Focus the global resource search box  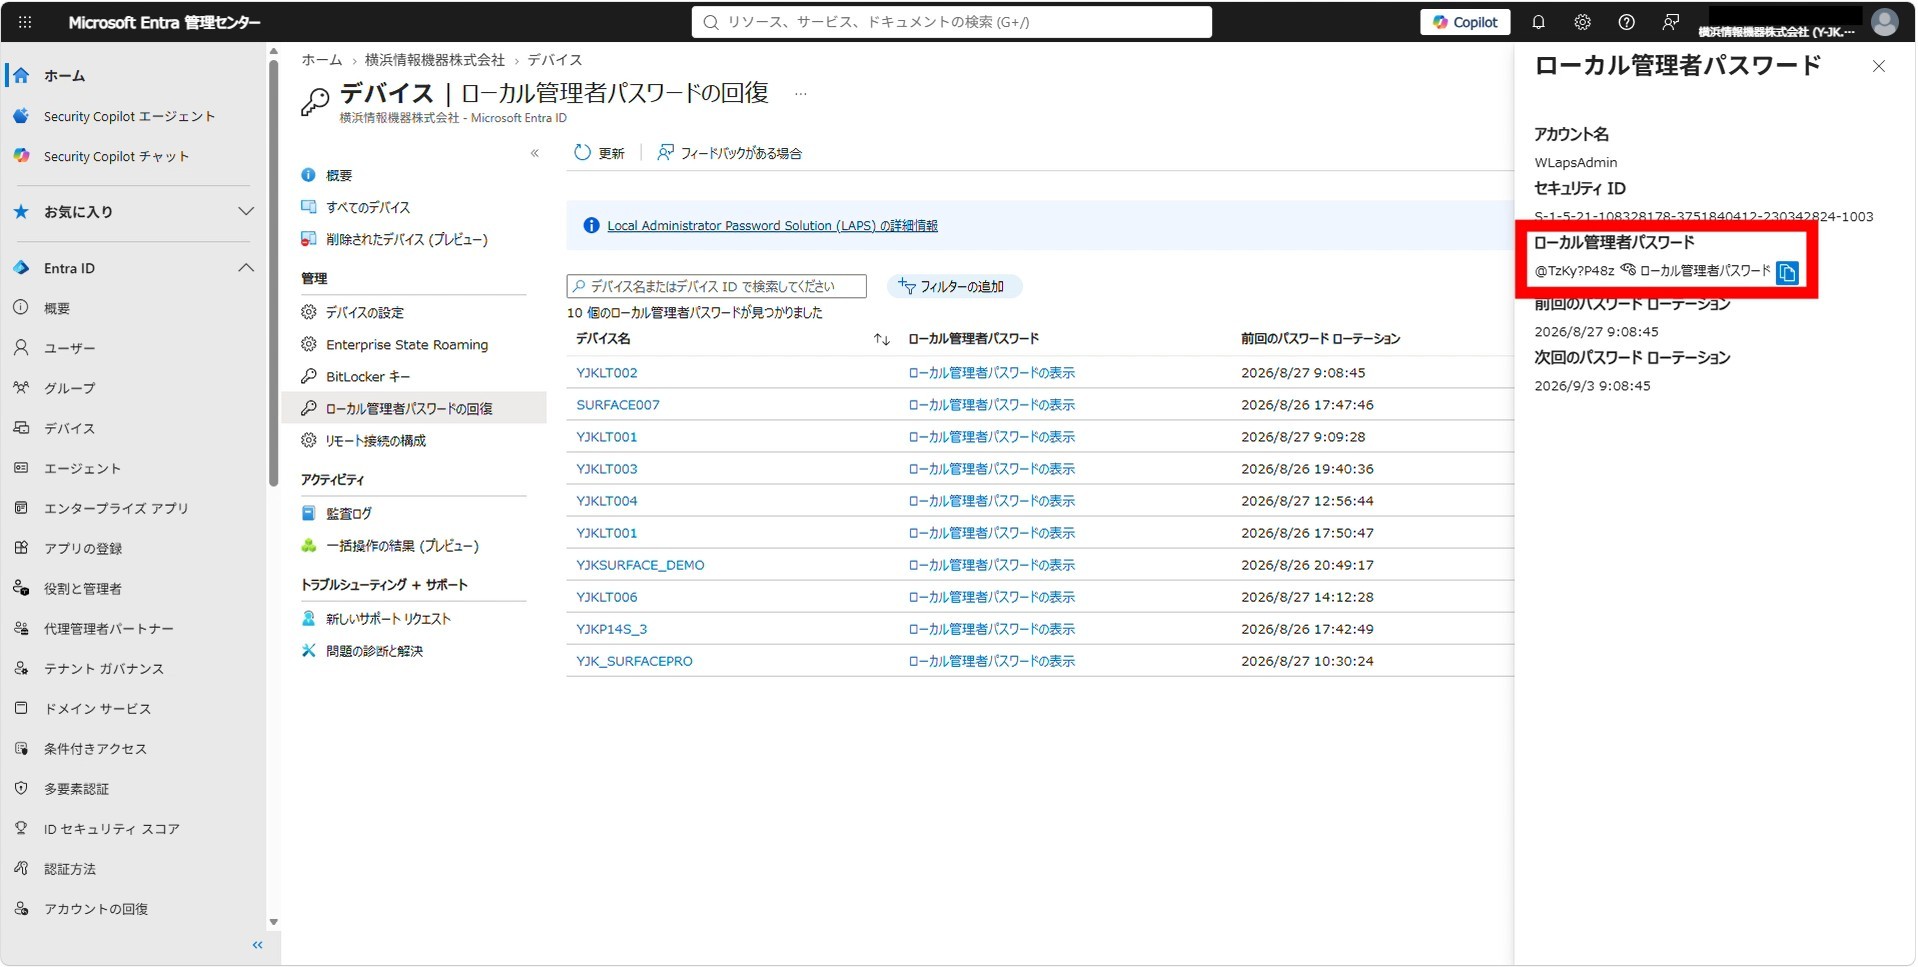coord(951,22)
